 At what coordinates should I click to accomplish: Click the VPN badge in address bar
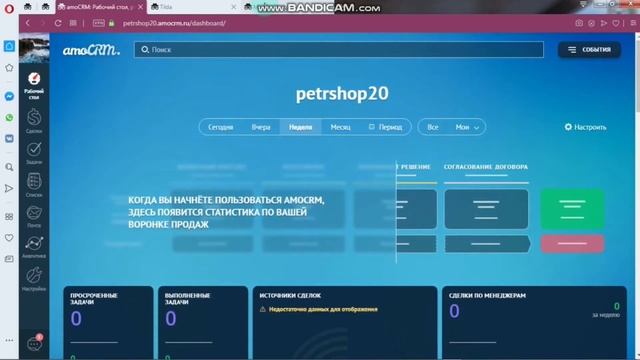pos(99,23)
